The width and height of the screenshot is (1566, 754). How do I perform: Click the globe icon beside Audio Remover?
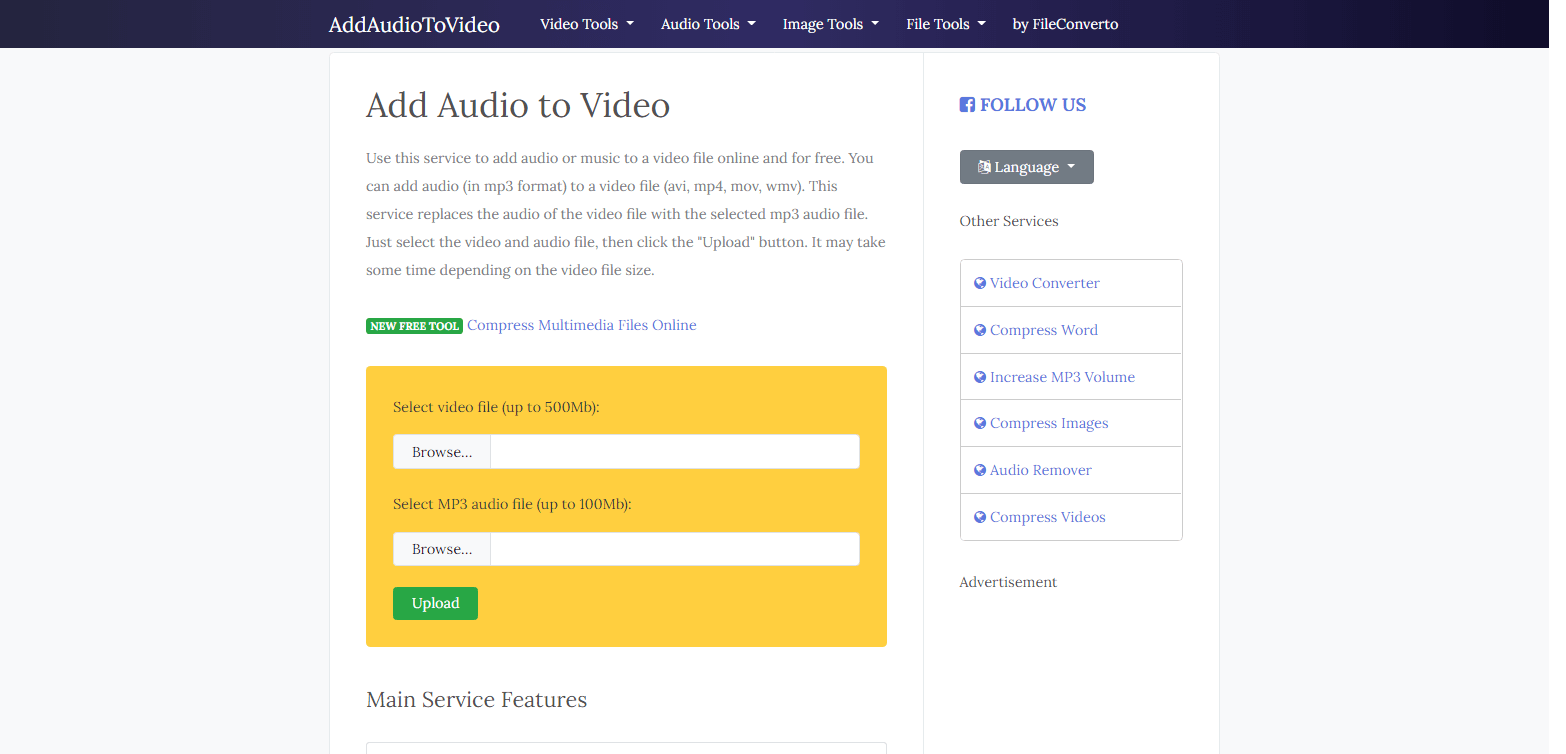pyautogui.click(x=980, y=470)
